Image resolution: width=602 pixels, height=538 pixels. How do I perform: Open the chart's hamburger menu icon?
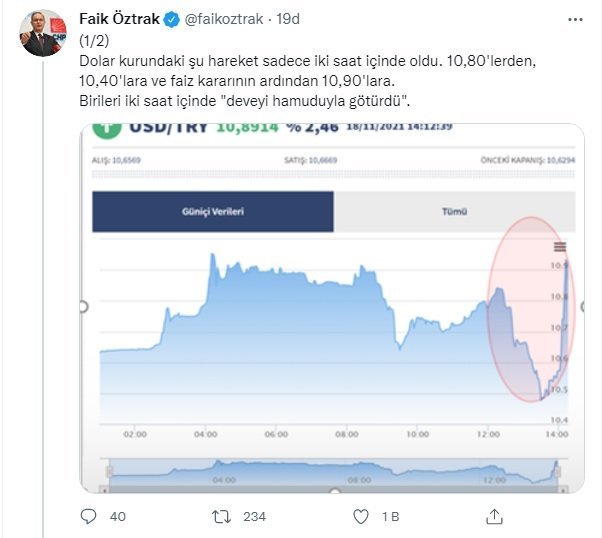click(560, 246)
